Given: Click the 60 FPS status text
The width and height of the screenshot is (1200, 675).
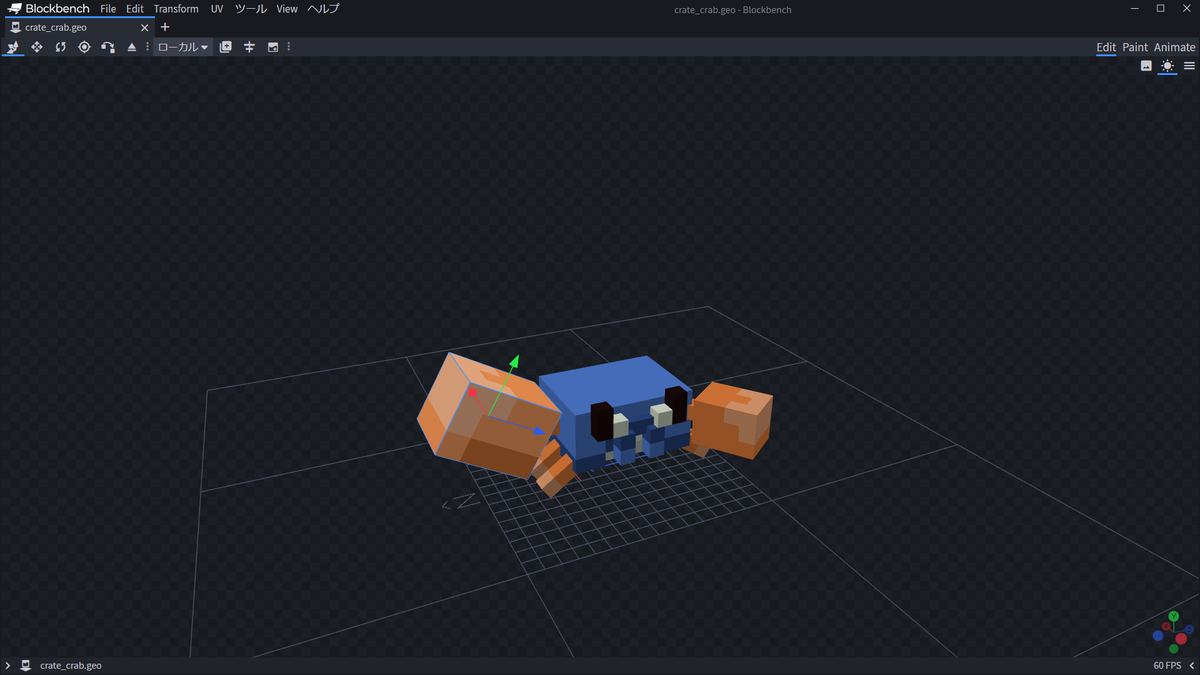Looking at the screenshot, I should point(1167,666).
